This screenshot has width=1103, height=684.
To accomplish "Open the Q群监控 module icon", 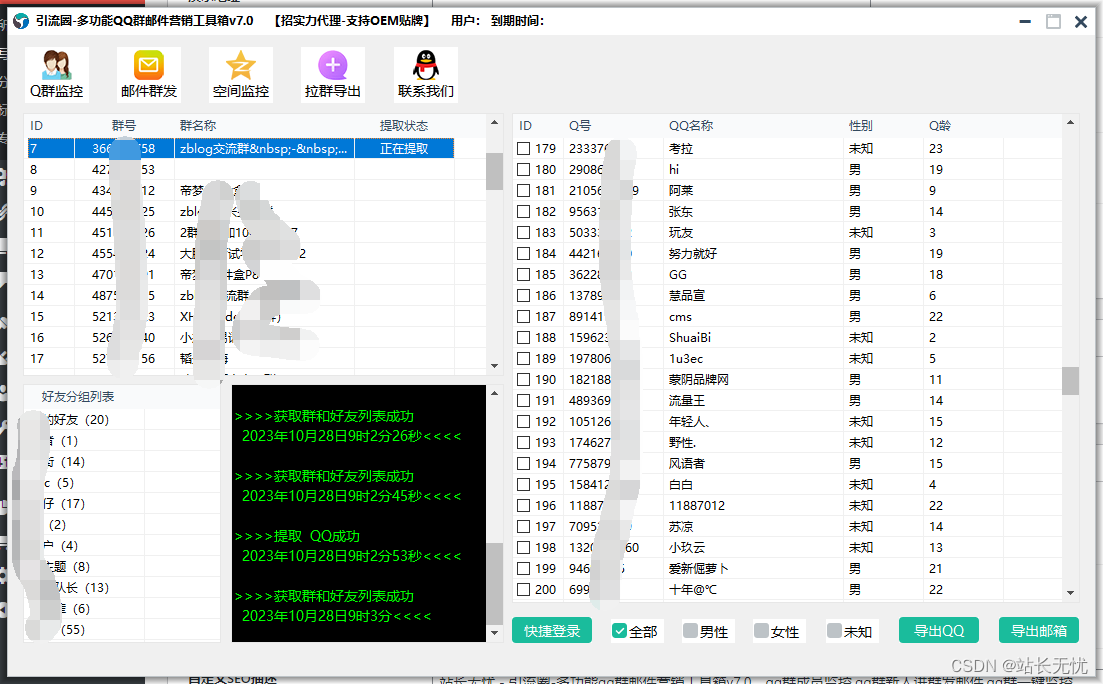I will tap(56, 75).
